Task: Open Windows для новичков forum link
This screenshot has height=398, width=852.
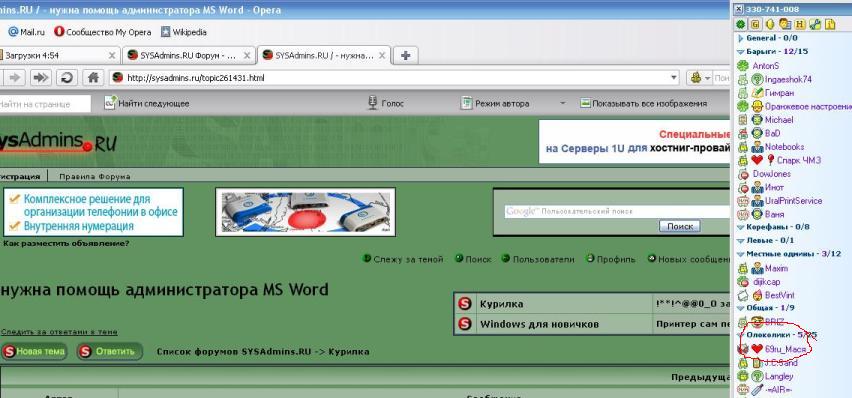Action: click(539, 325)
